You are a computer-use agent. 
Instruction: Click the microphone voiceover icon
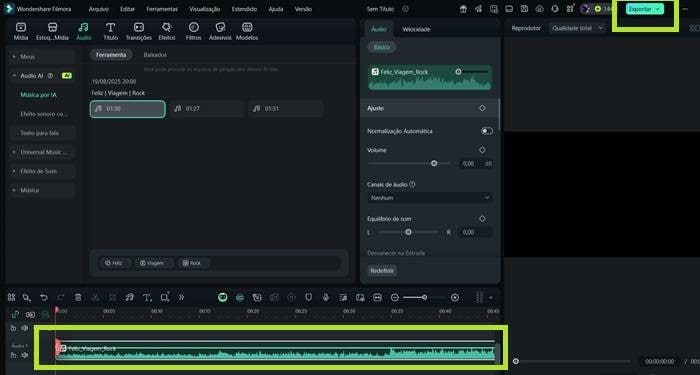pyautogui.click(x=326, y=297)
